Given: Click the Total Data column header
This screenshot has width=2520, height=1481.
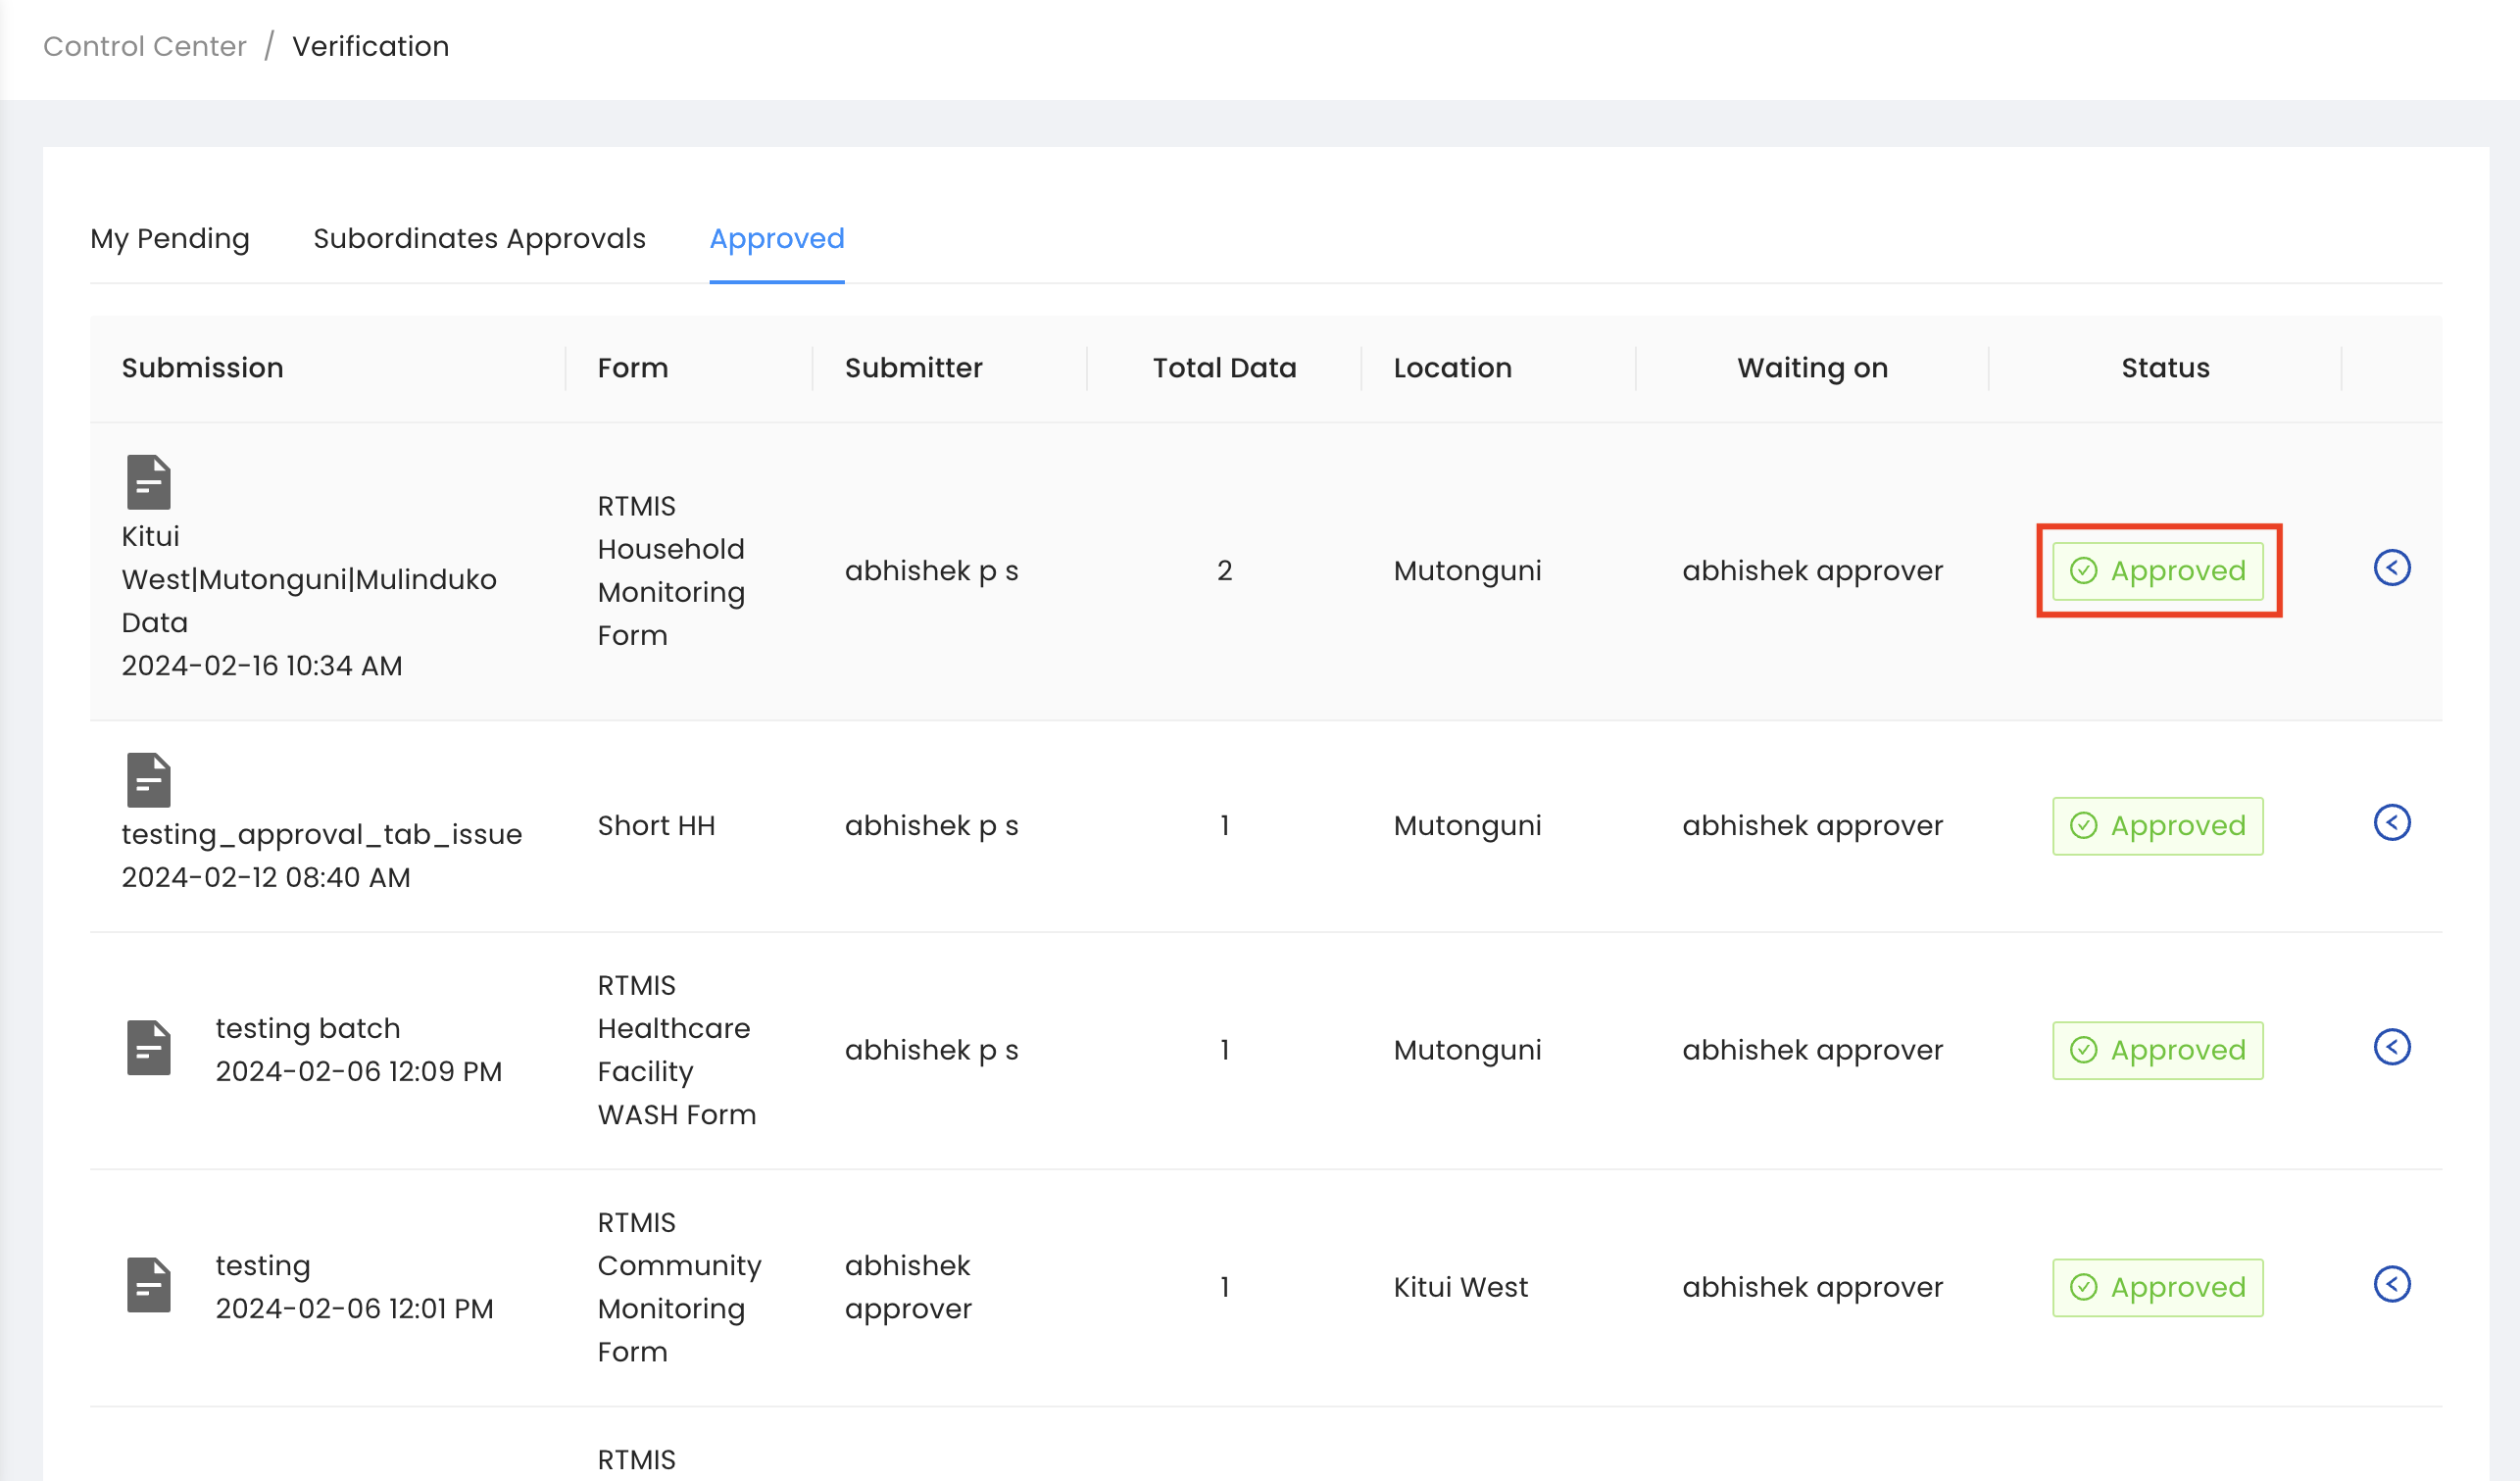Looking at the screenshot, I should pyautogui.click(x=1223, y=368).
